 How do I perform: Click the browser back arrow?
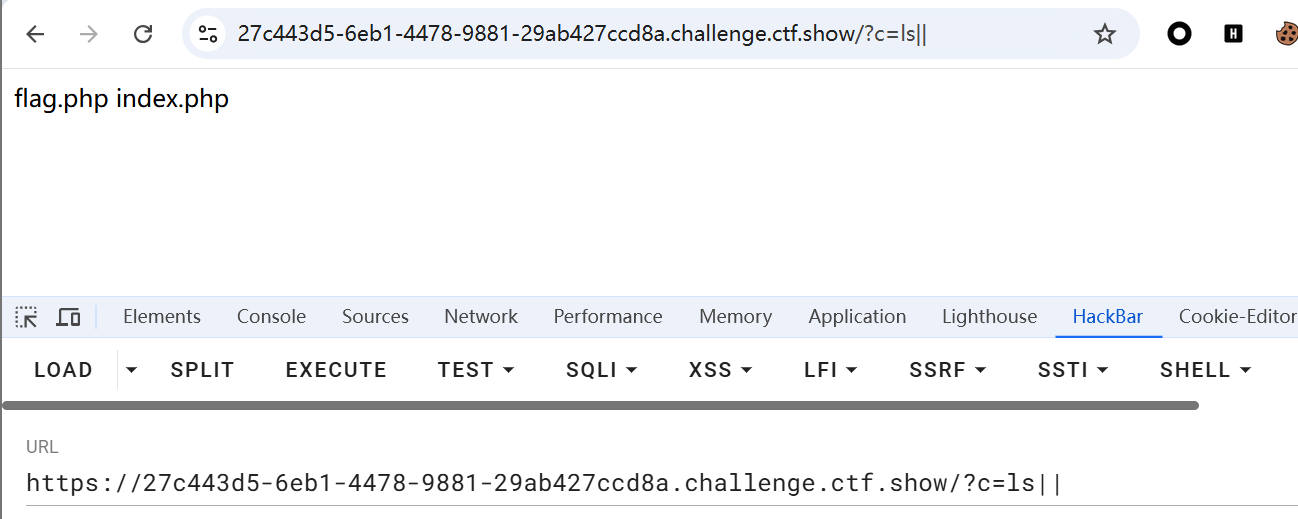pyautogui.click(x=36, y=34)
